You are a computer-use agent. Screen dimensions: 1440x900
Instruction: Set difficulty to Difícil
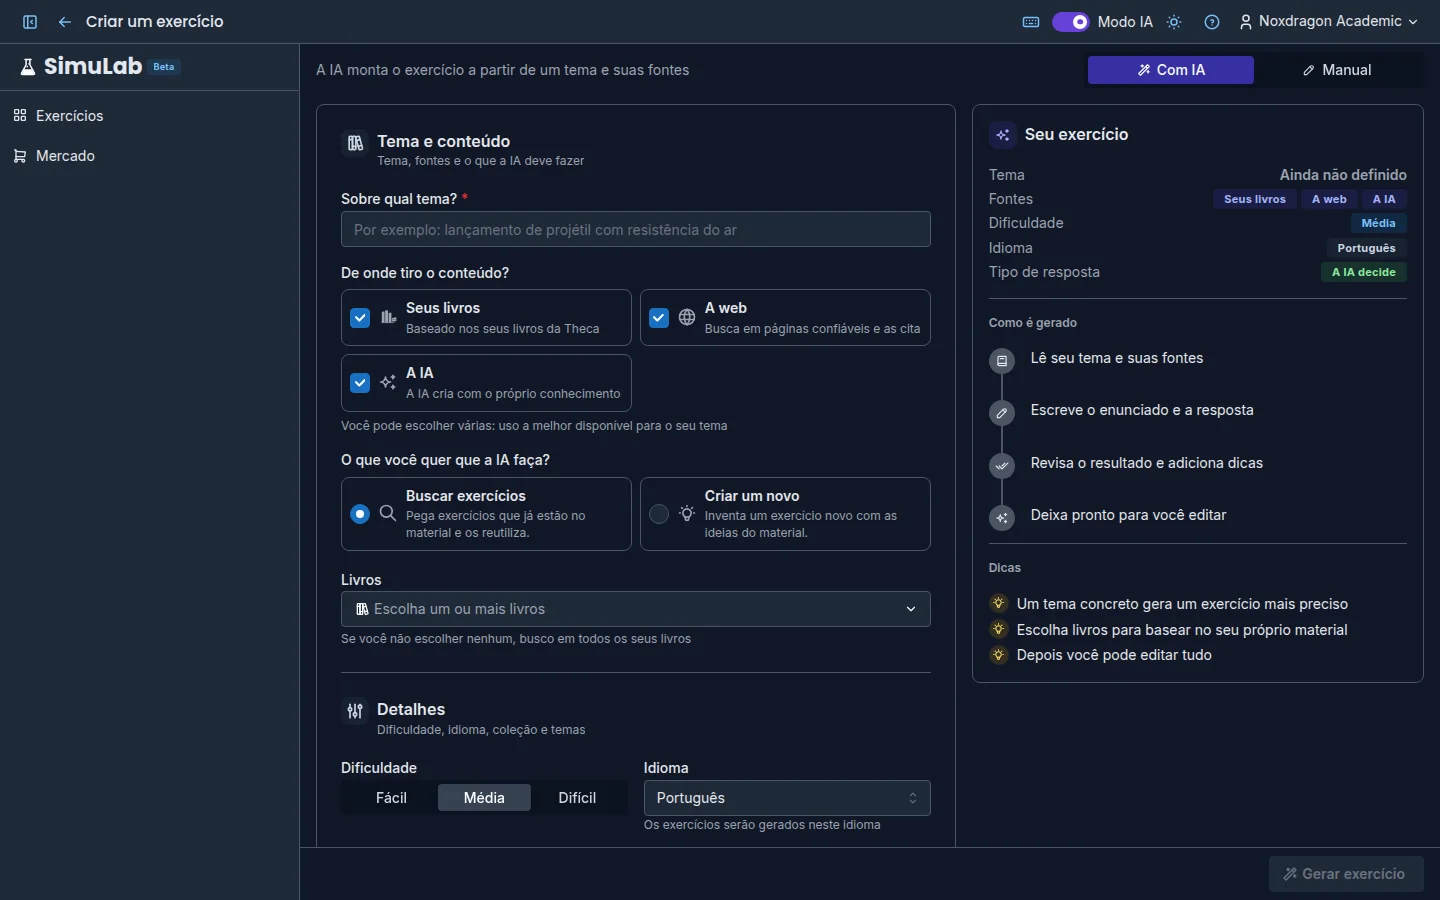pos(577,798)
